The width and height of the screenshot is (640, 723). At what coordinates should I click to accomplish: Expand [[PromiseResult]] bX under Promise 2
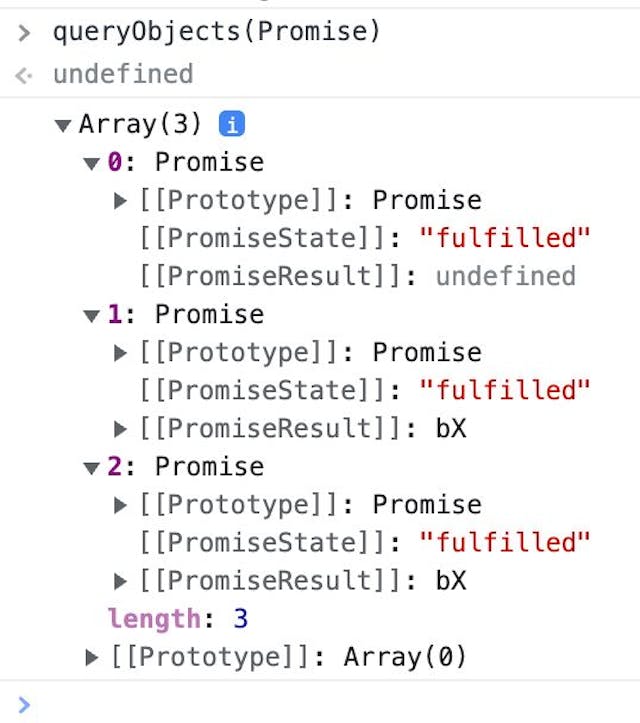[x=121, y=581]
